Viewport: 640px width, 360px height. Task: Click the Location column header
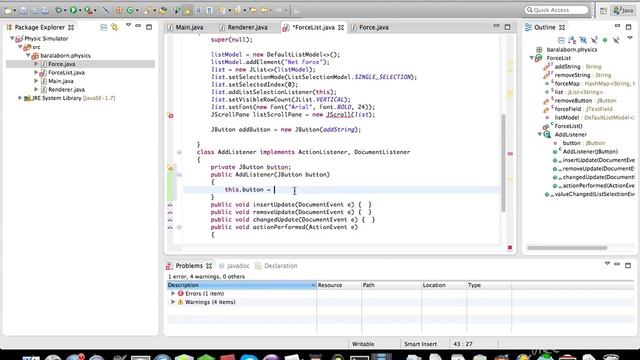coord(444,285)
